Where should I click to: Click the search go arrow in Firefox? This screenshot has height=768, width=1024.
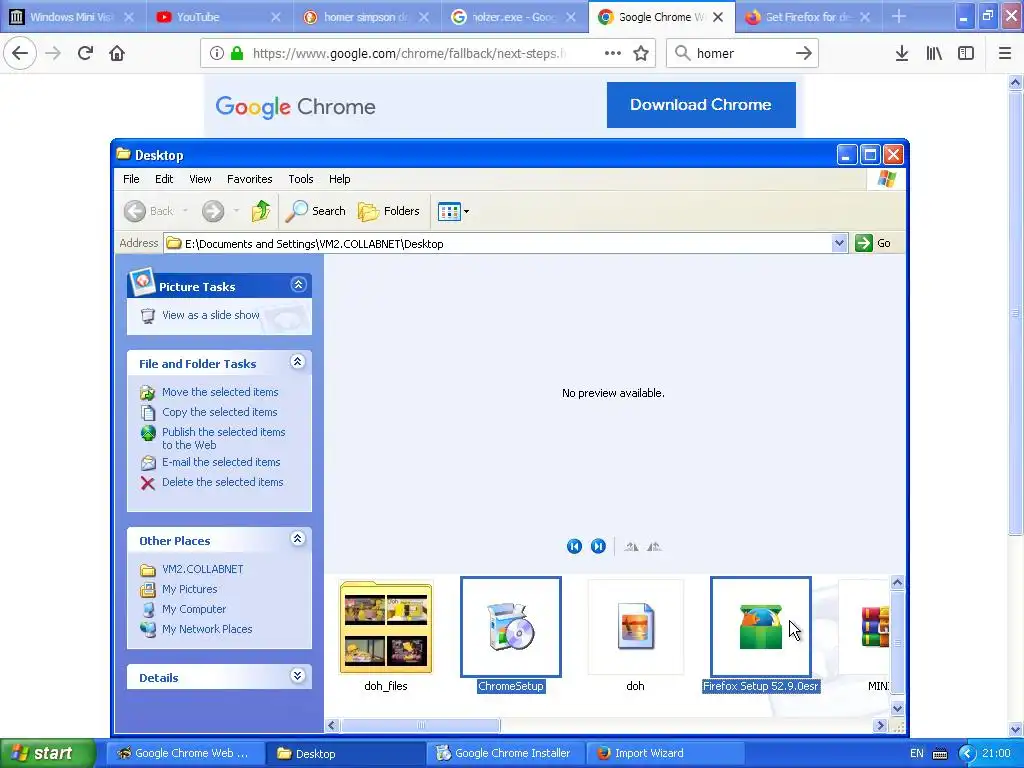coord(804,53)
